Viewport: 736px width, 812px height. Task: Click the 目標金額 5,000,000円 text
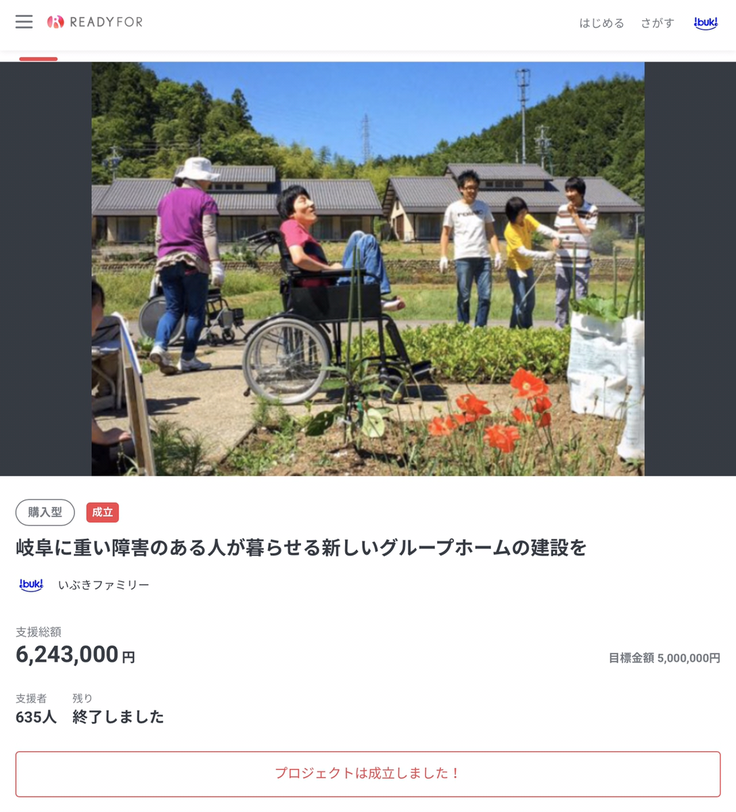point(664,658)
